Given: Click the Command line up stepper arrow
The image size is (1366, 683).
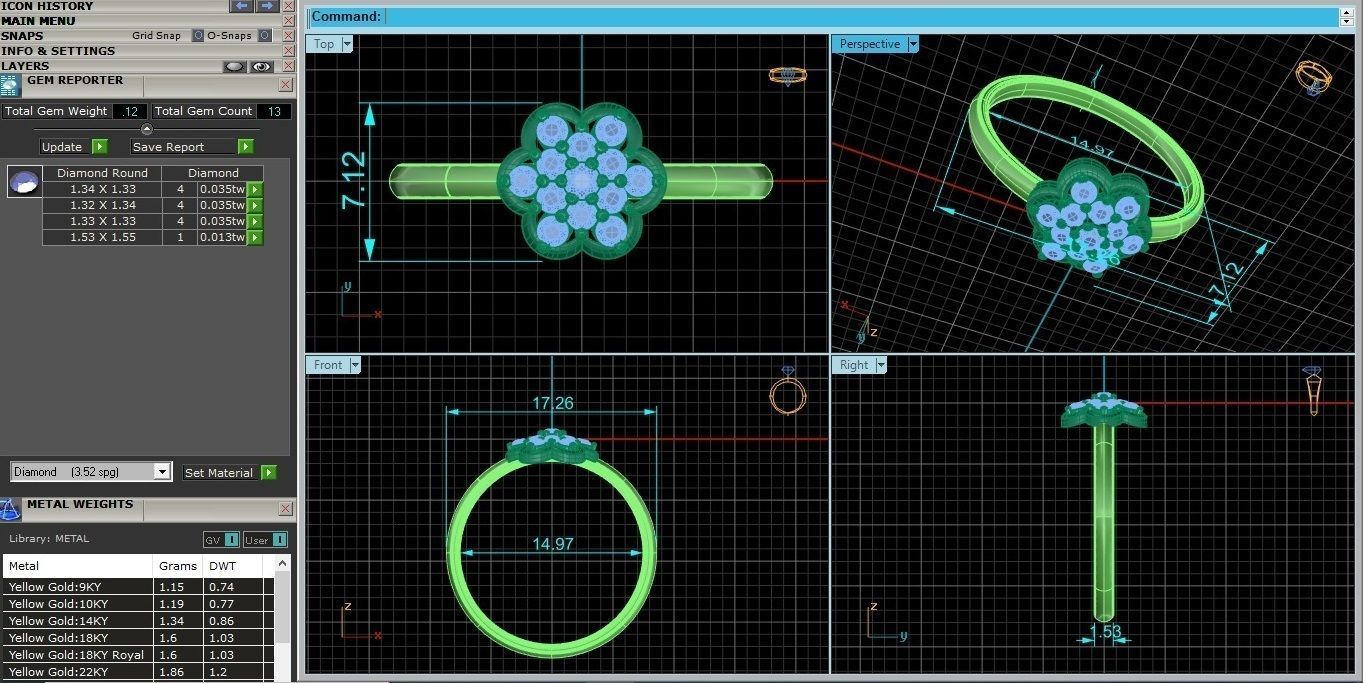Looking at the screenshot, I should click(1347, 12).
